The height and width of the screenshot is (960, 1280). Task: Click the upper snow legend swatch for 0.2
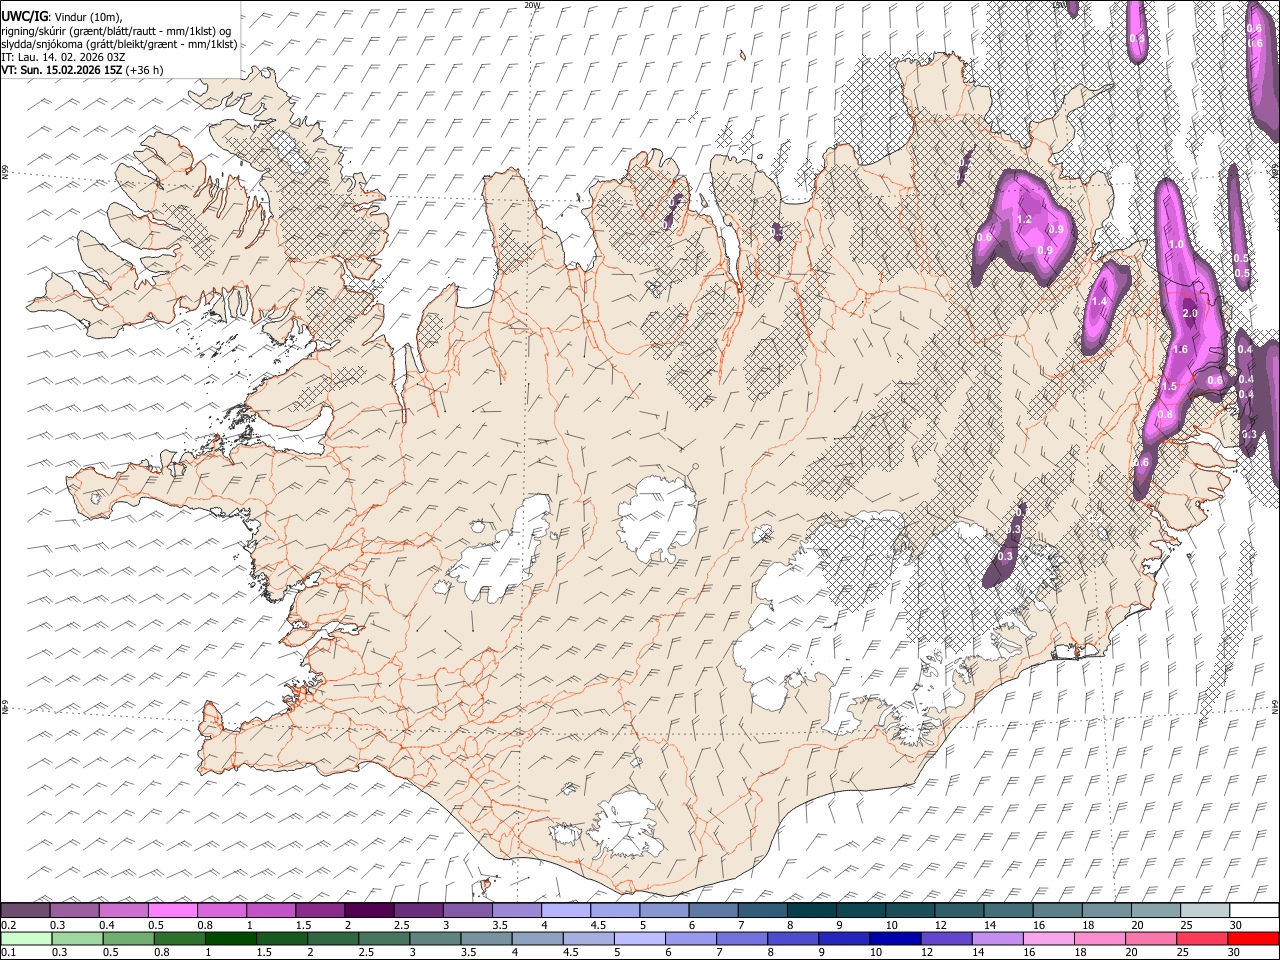click(x=25, y=910)
